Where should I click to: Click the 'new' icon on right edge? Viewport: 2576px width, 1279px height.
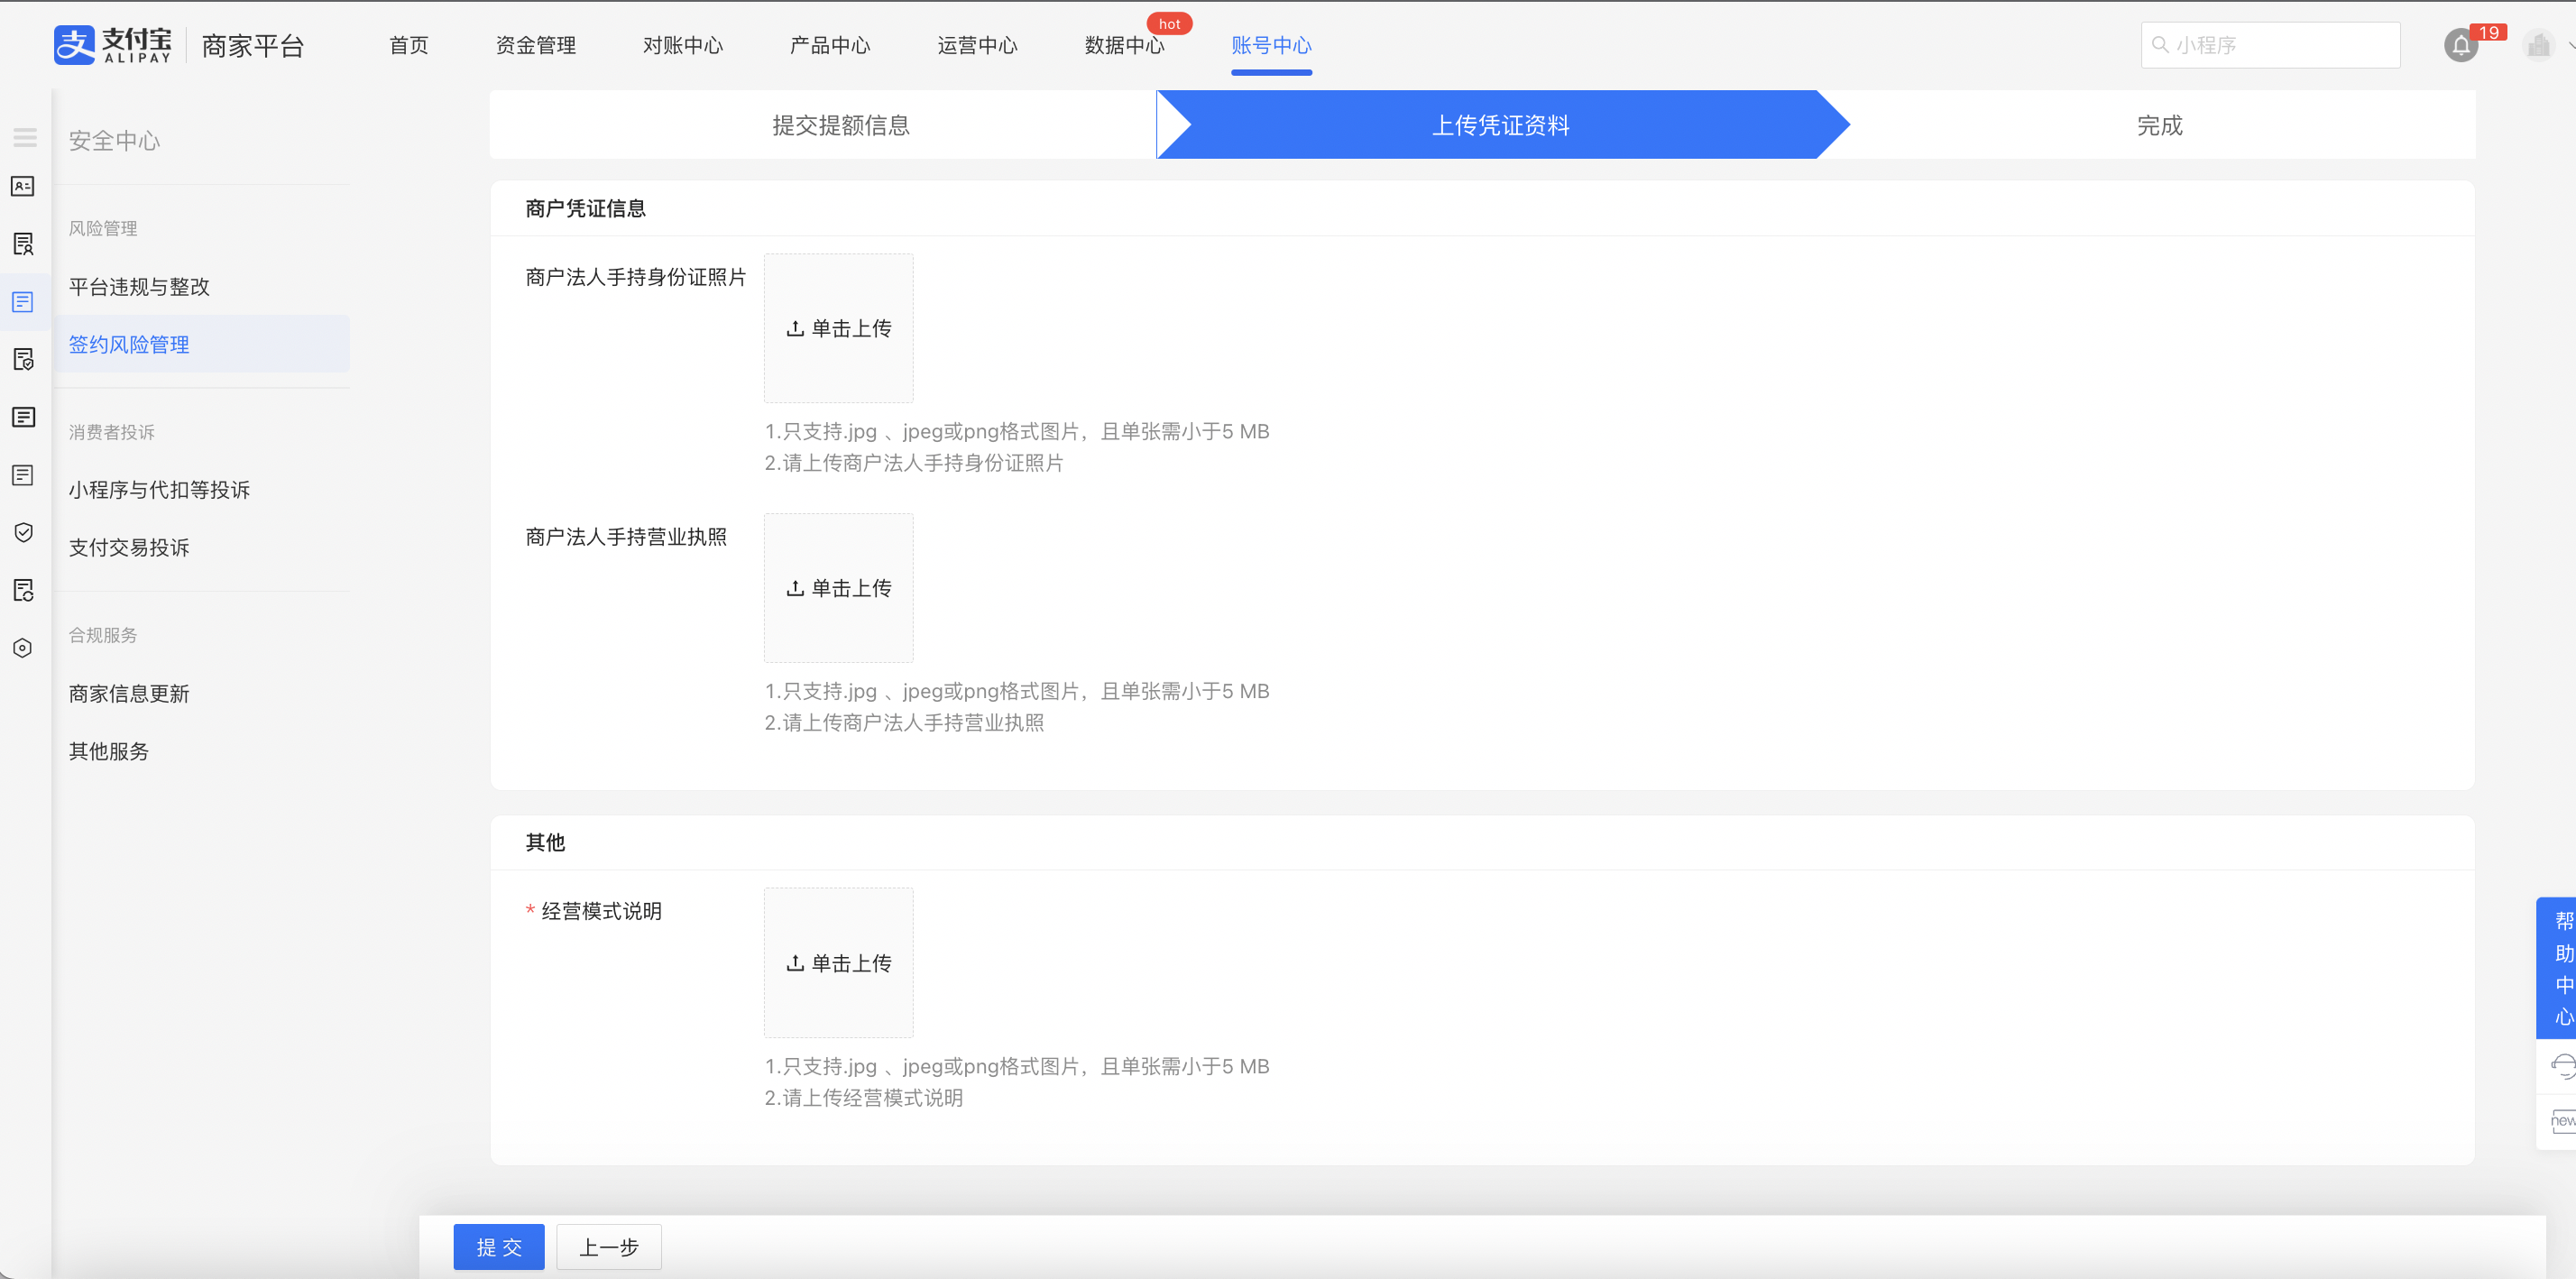pyautogui.click(x=2562, y=1121)
